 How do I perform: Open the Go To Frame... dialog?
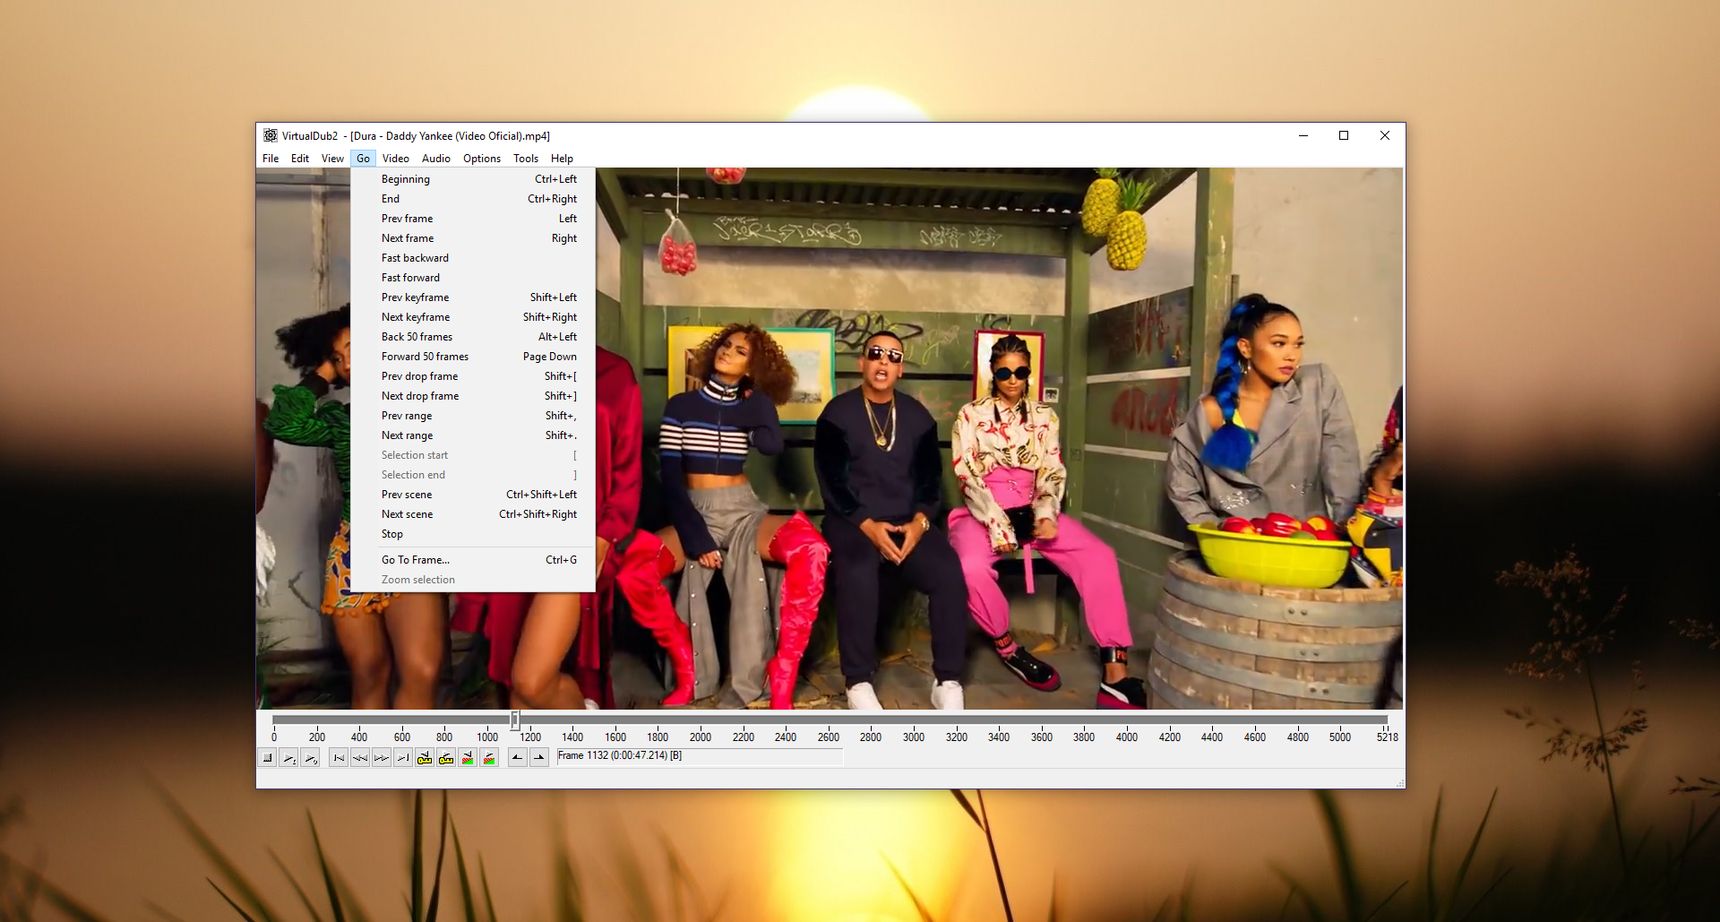pos(473,560)
